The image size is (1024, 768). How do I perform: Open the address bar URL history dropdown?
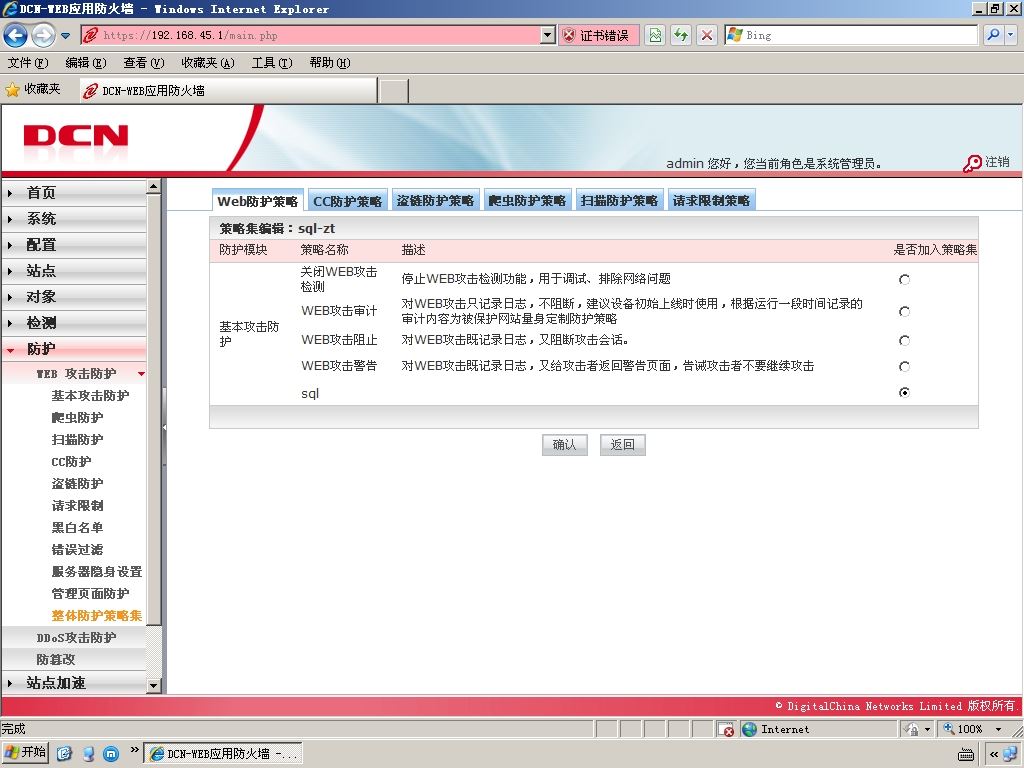(x=548, y=35)
